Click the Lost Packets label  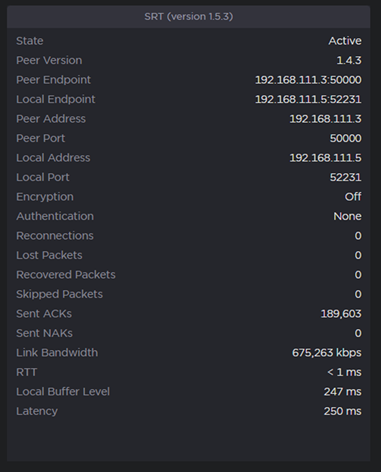49,255
